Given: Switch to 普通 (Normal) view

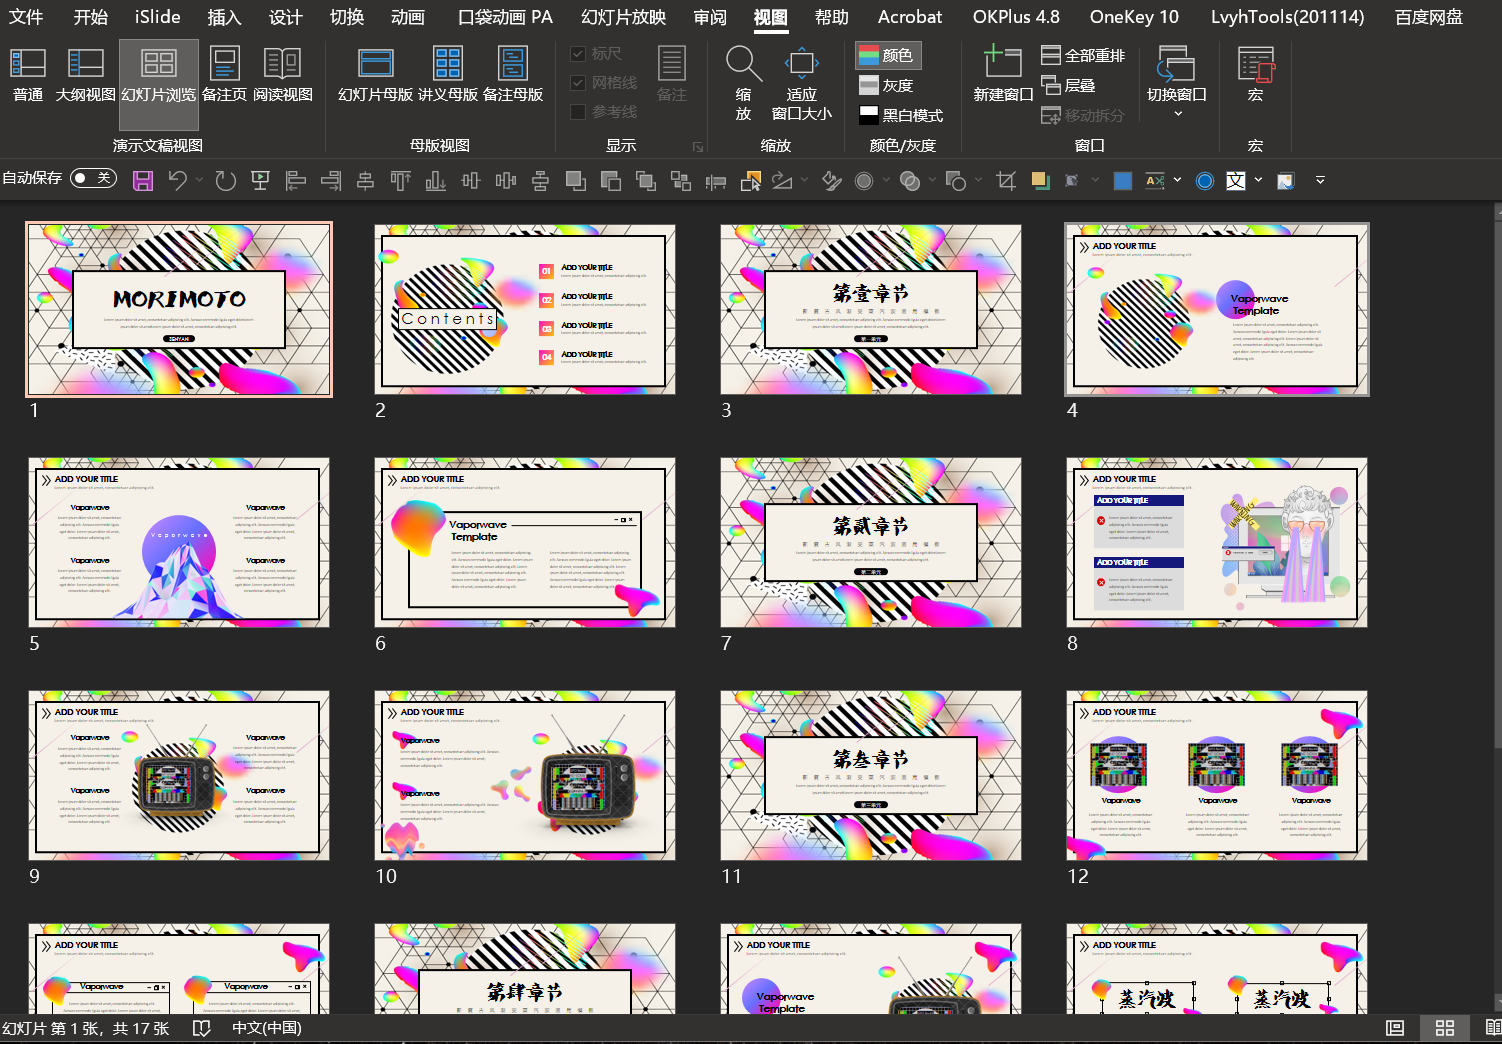Looking at the screenshot, I should (28, 75).
